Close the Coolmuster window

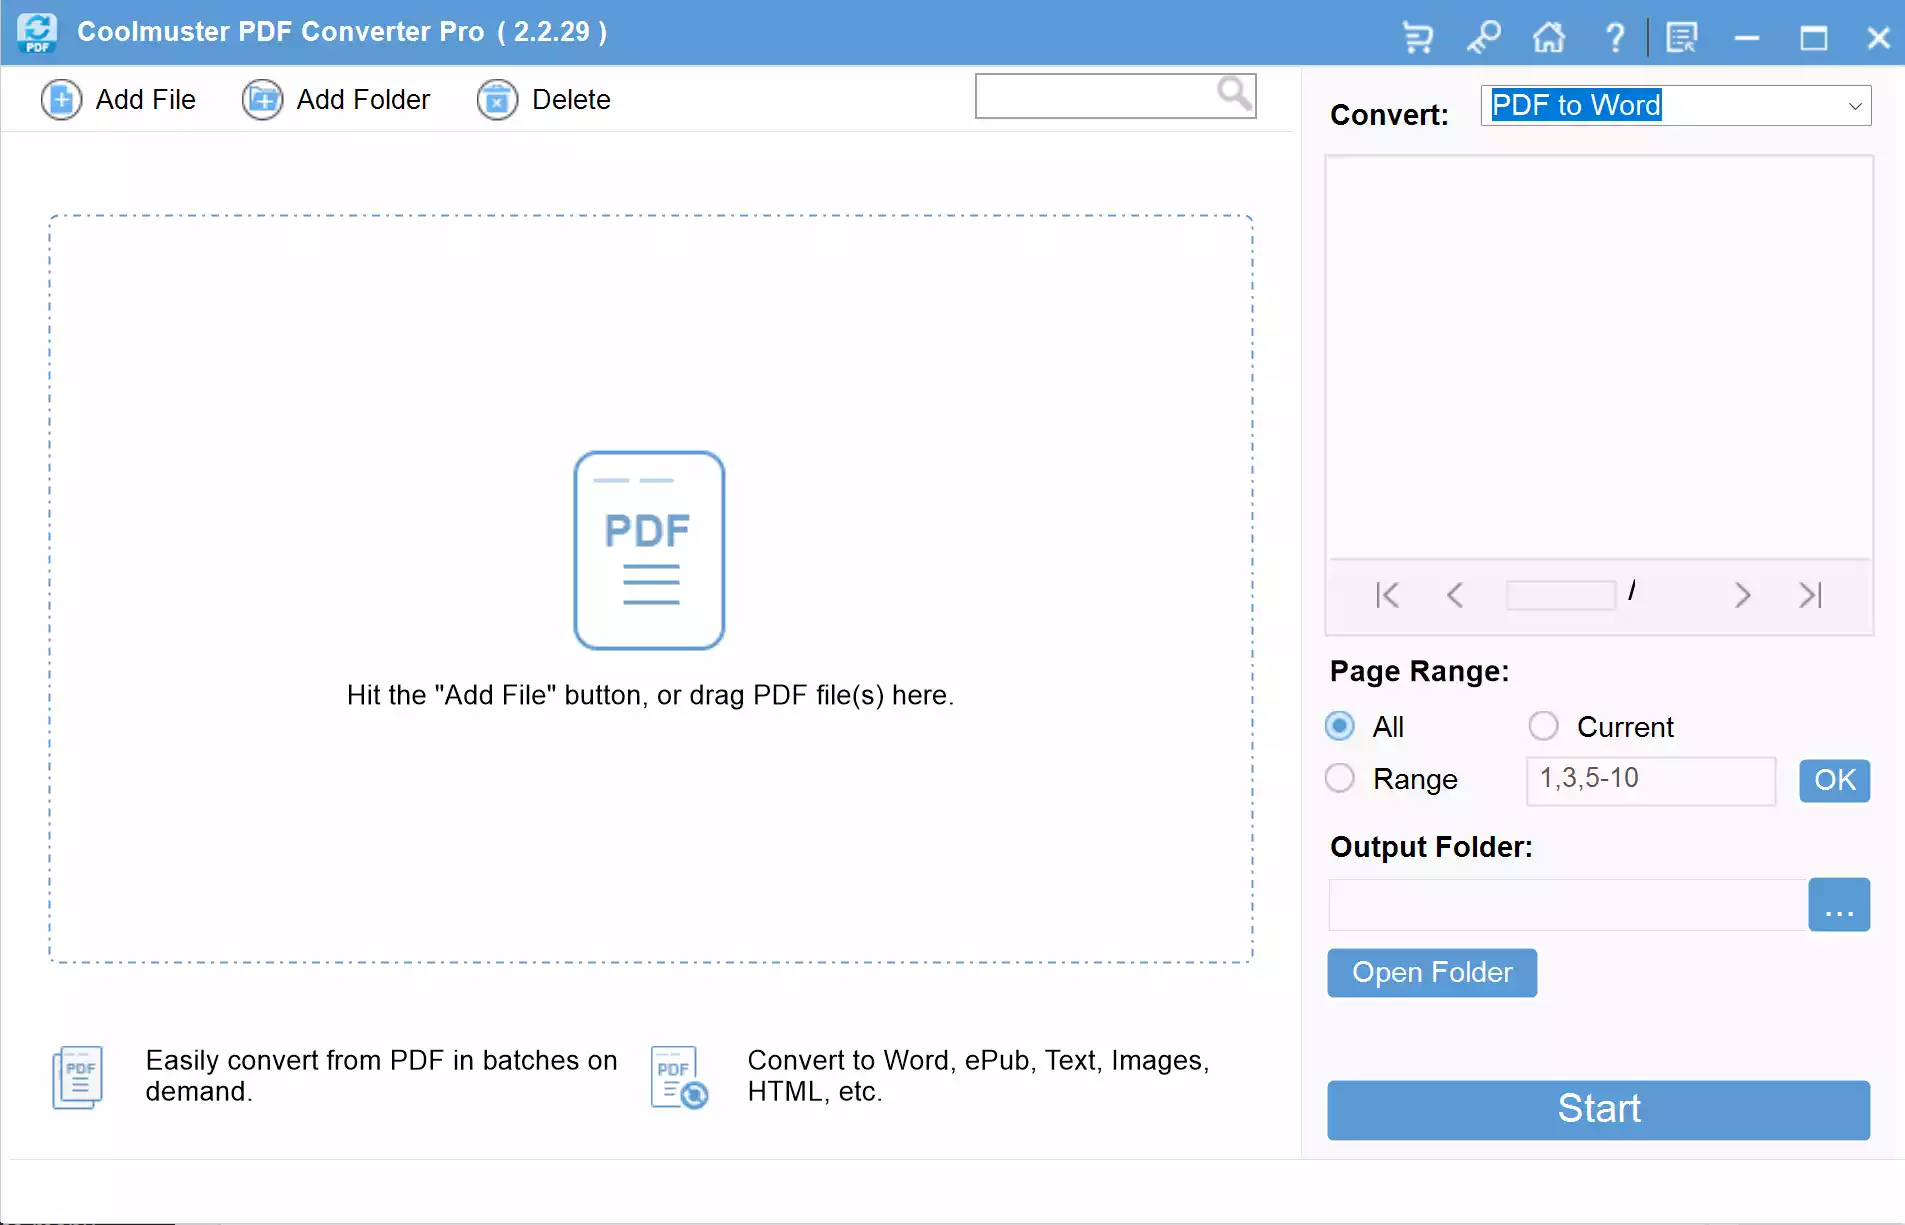pos(1878,38)
